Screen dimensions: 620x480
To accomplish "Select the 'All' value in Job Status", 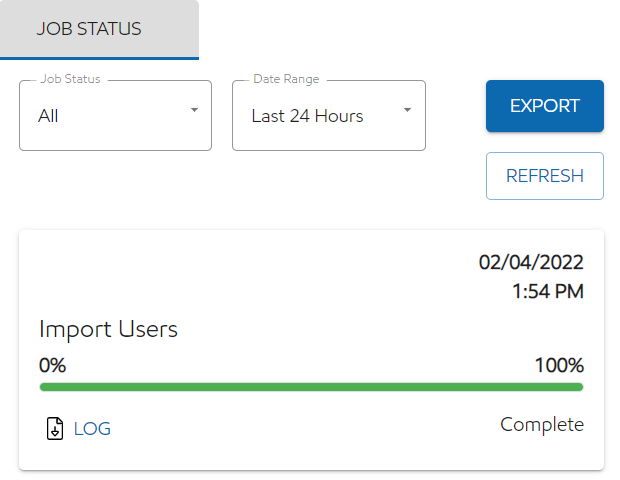I will click(48, 116).
